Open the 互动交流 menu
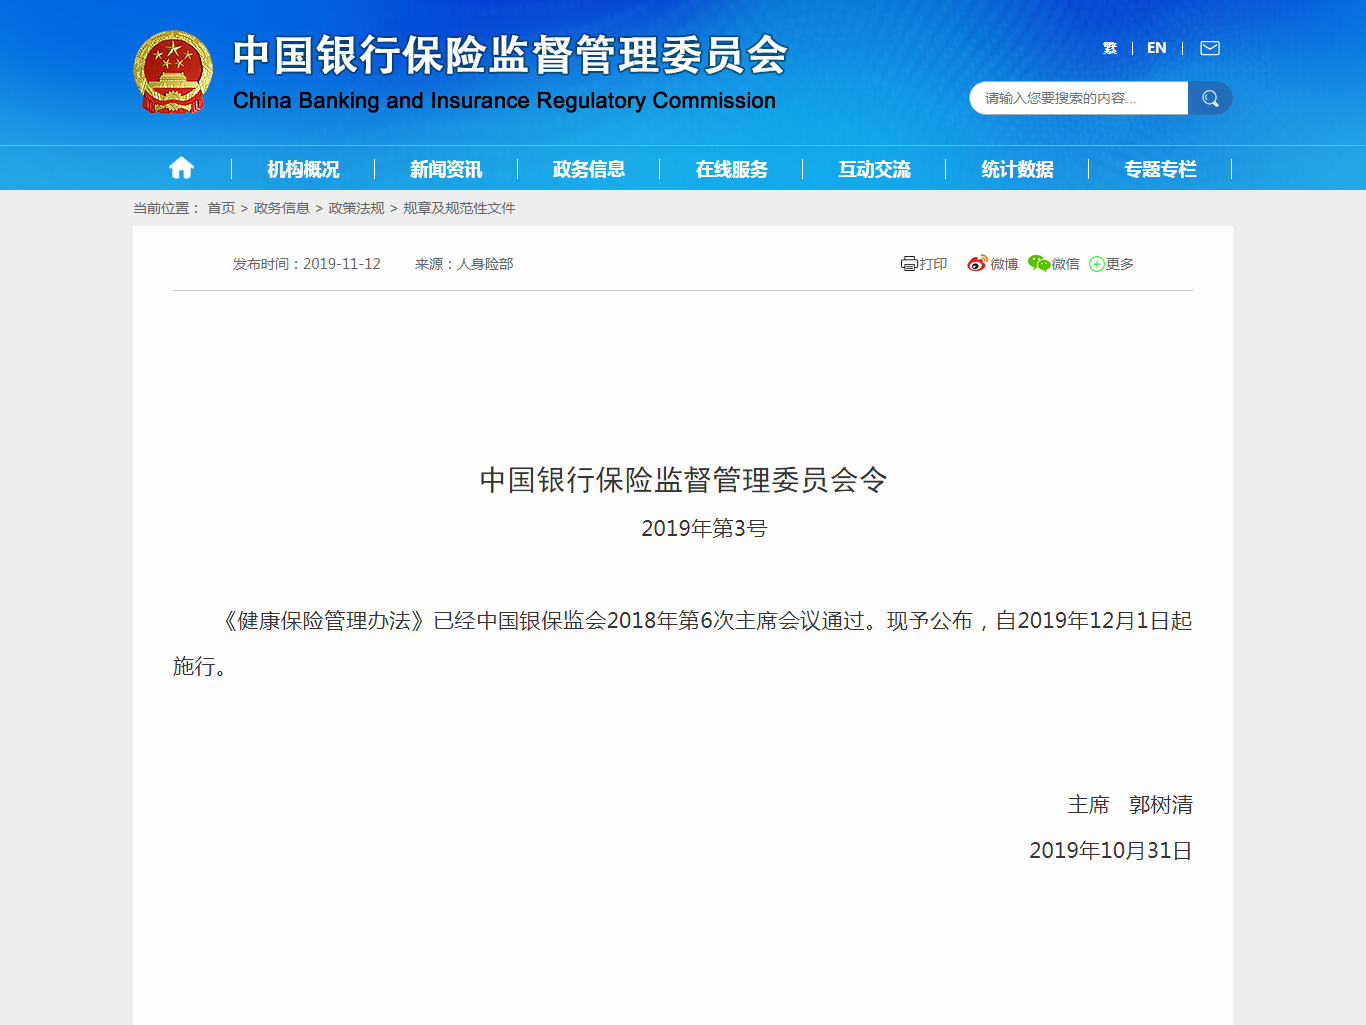 875,169
